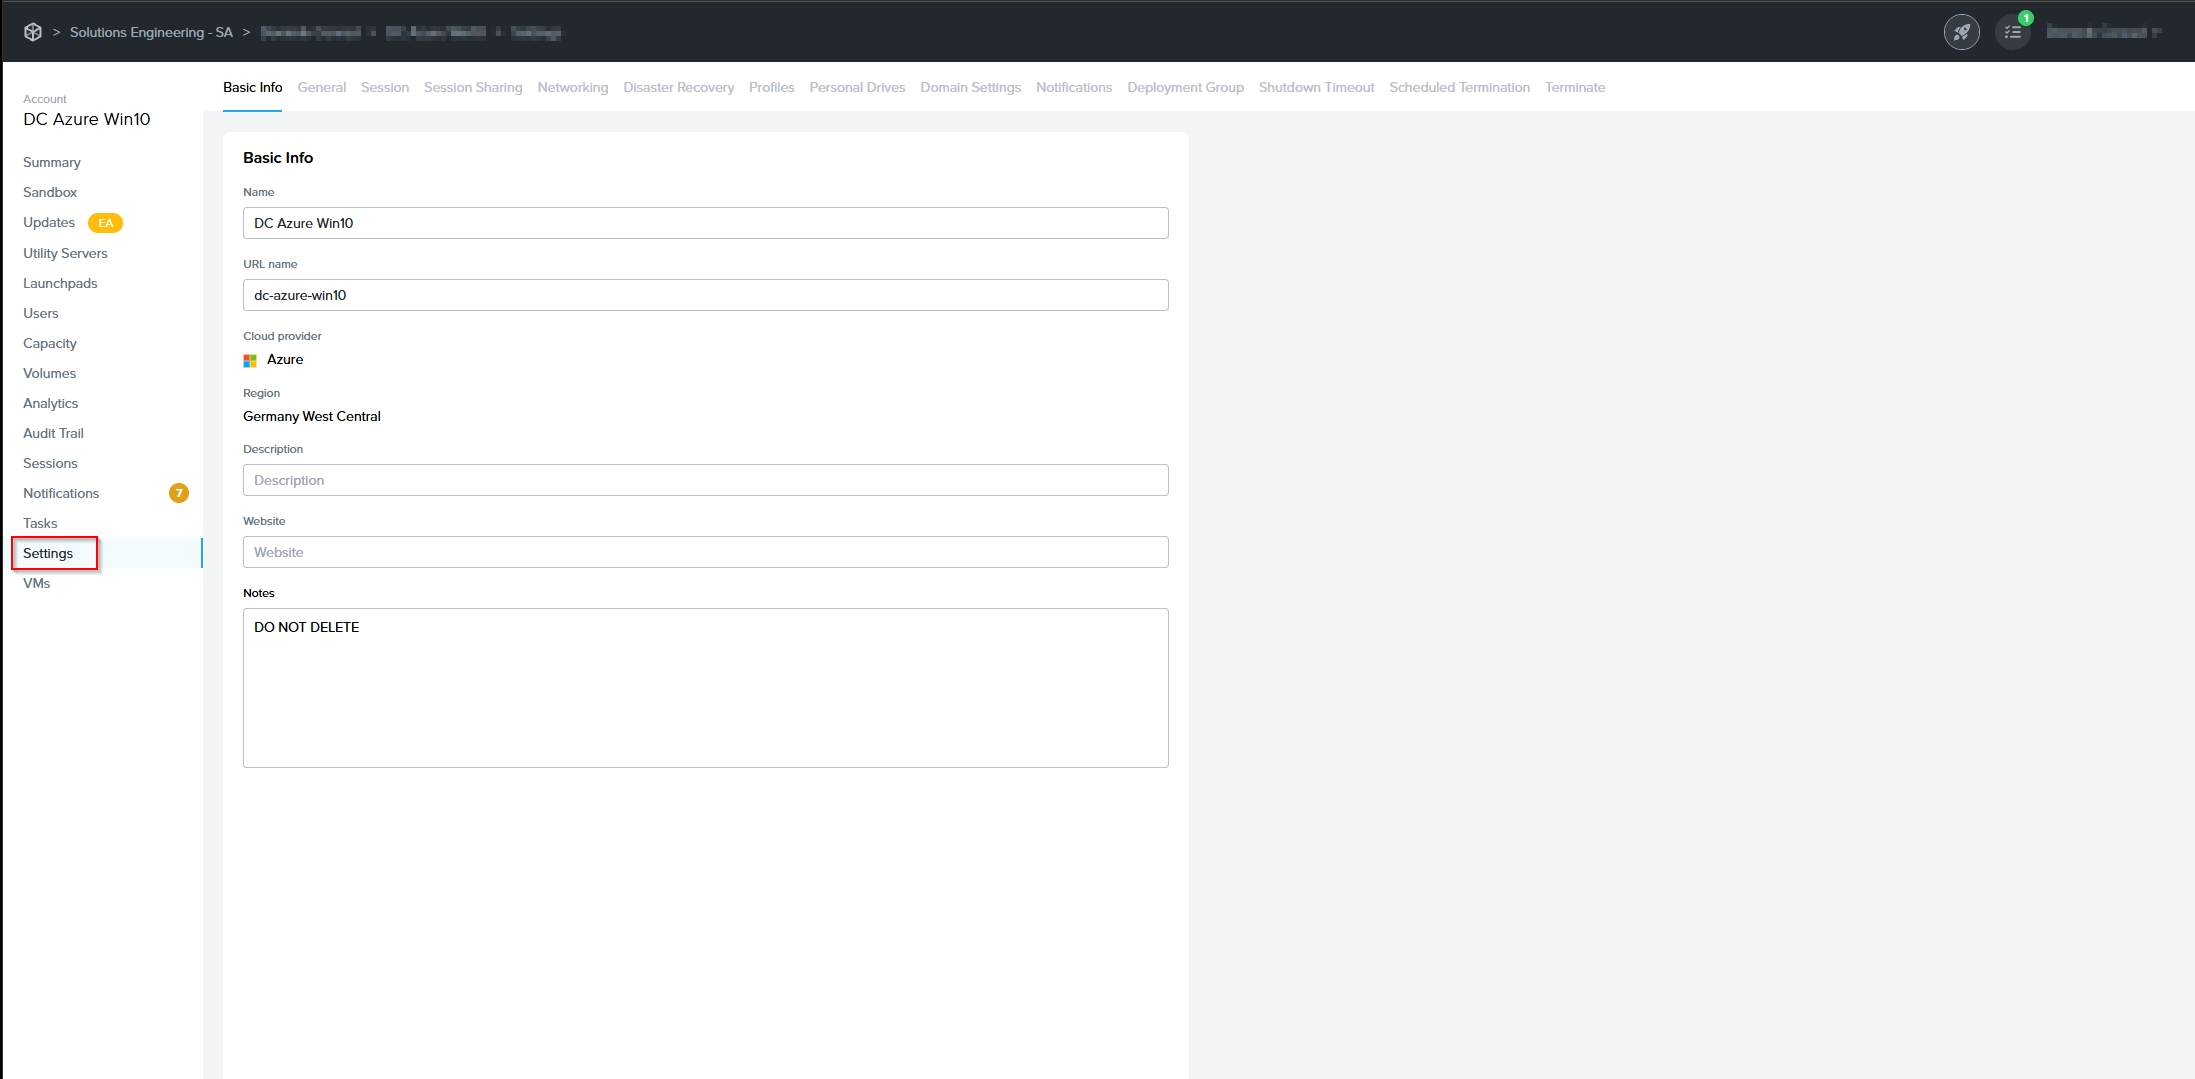Navigate to Audit Trail in sidebar
2195x1079 pixels.
[x=53, y=433]
